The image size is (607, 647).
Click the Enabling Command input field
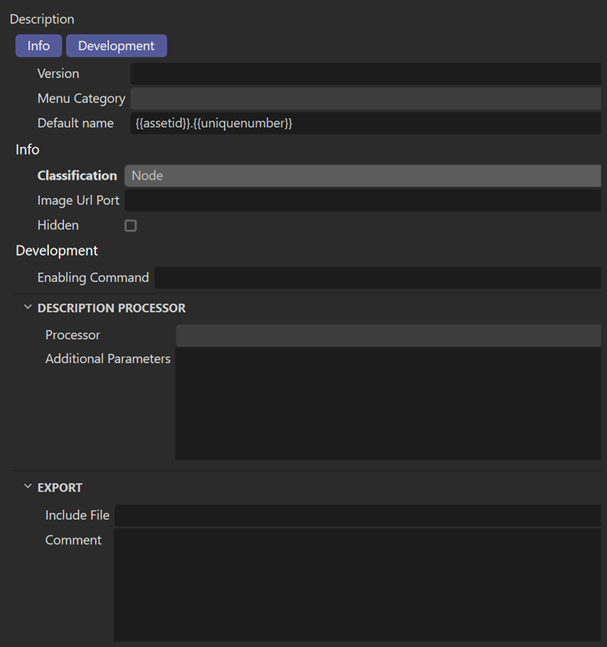pyautogui.click(x=377, y=278)
